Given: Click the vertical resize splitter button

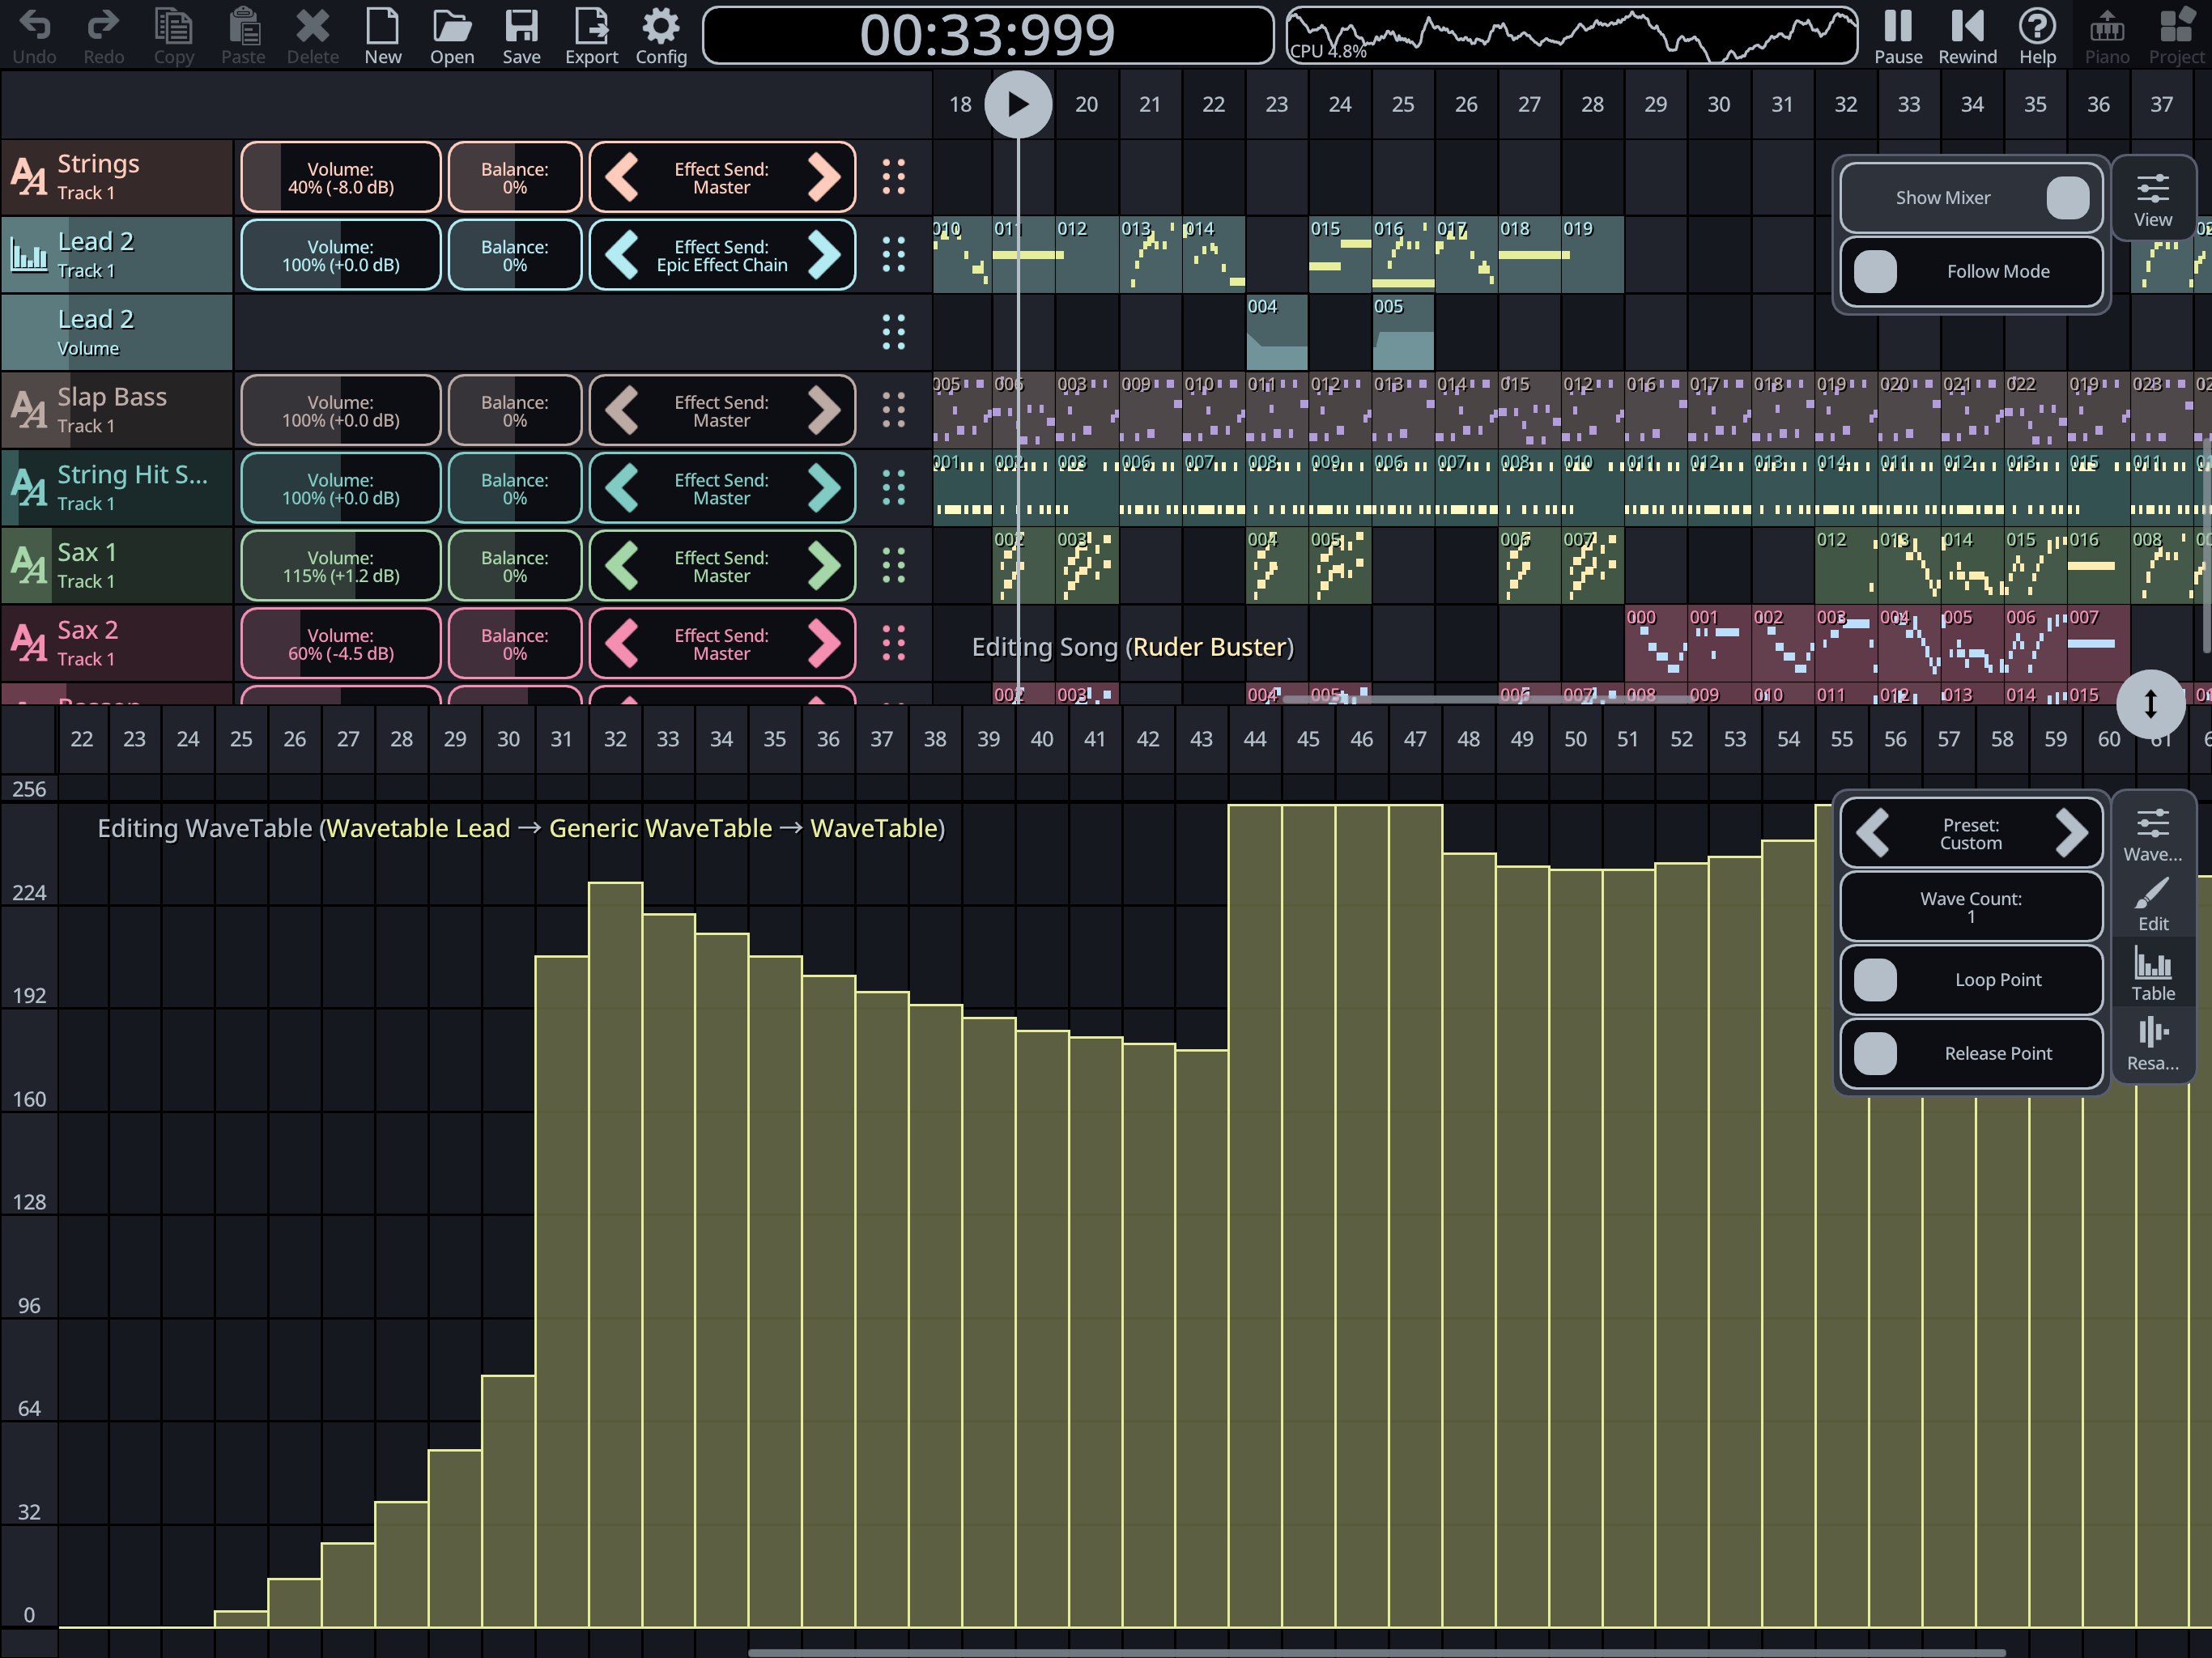Looking at the screenshot, I should click(x=2150, y=703).
